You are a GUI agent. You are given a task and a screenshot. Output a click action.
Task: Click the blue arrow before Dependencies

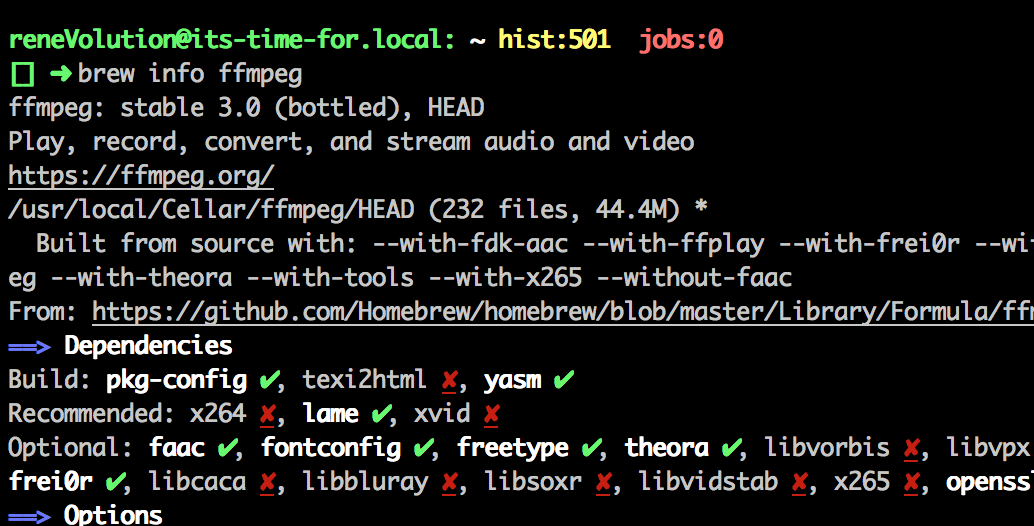click(x=30, y=347)
